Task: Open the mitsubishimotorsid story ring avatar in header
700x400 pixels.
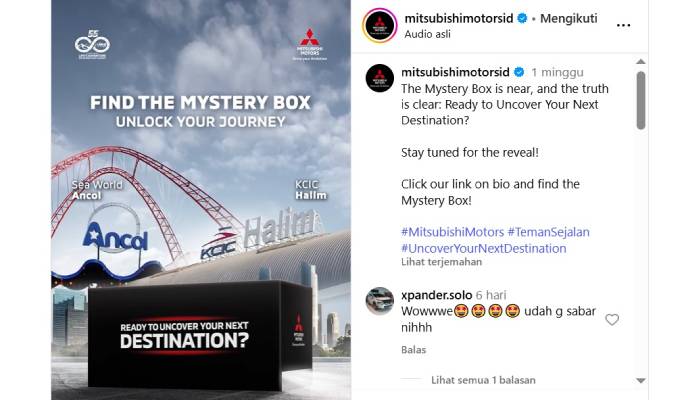Action: click(x=379, y=25)
